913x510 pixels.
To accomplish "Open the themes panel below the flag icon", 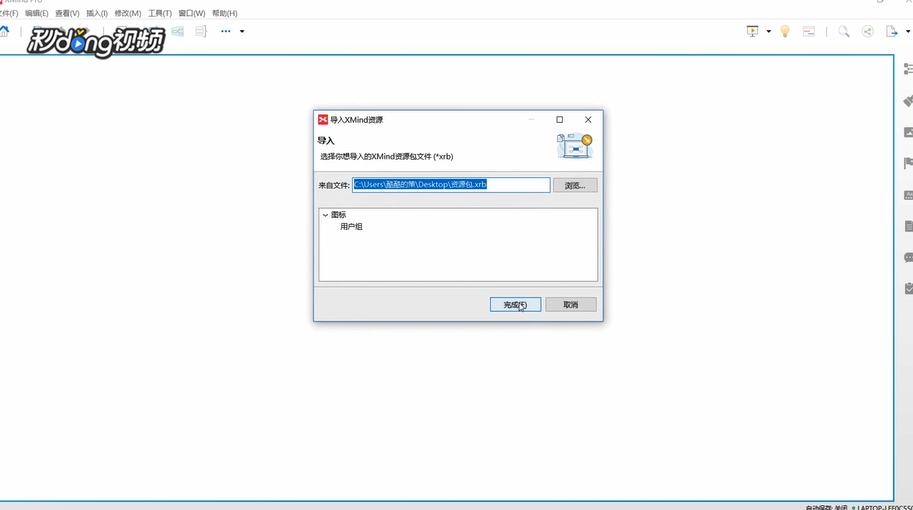I will (x=908, y=195).
